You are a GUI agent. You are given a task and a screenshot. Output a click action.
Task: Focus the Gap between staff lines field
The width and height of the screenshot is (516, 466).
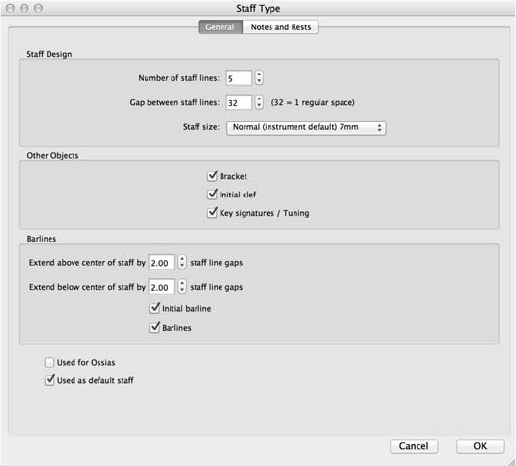pyautogui.click(x=239, y=103)
